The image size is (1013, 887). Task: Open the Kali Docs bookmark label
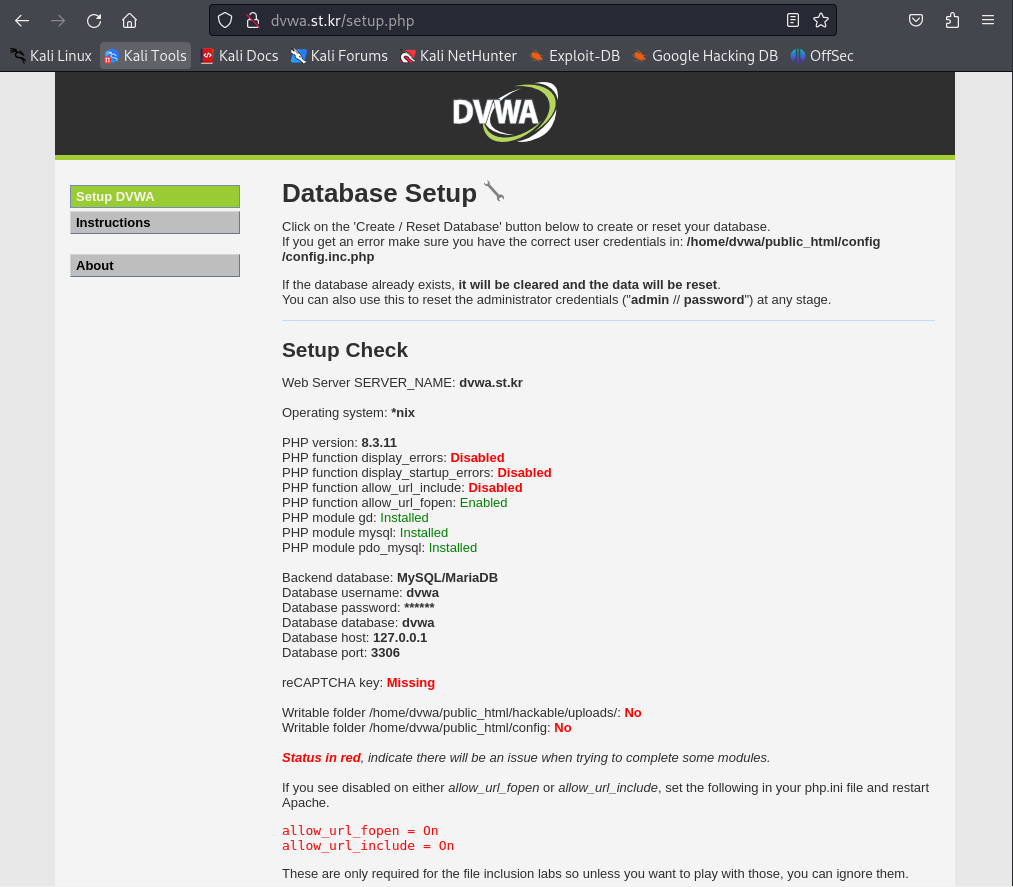click(x=249, y=56)
